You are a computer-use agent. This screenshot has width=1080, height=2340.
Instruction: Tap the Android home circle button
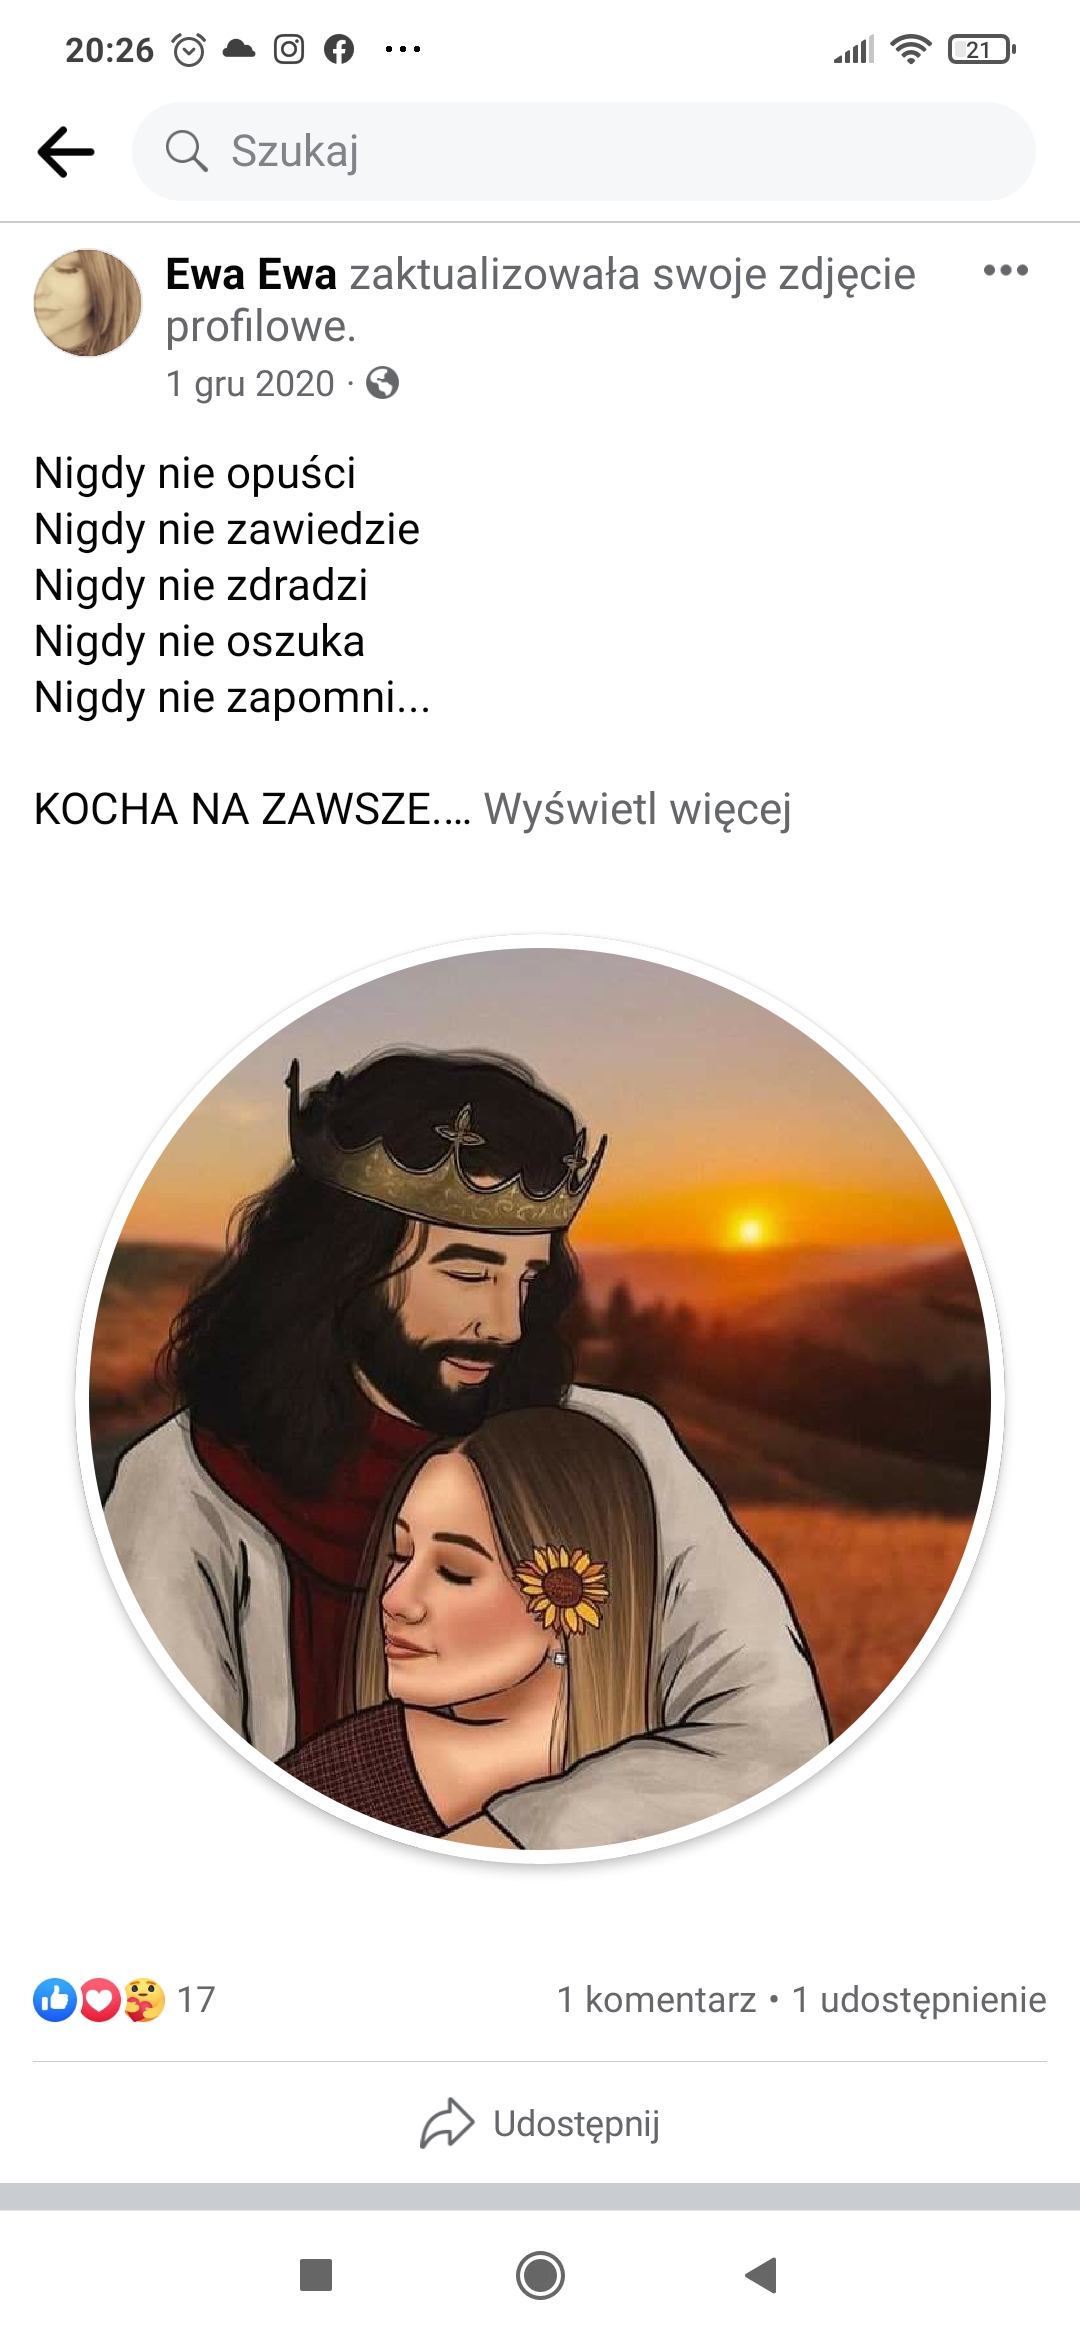540,2275
